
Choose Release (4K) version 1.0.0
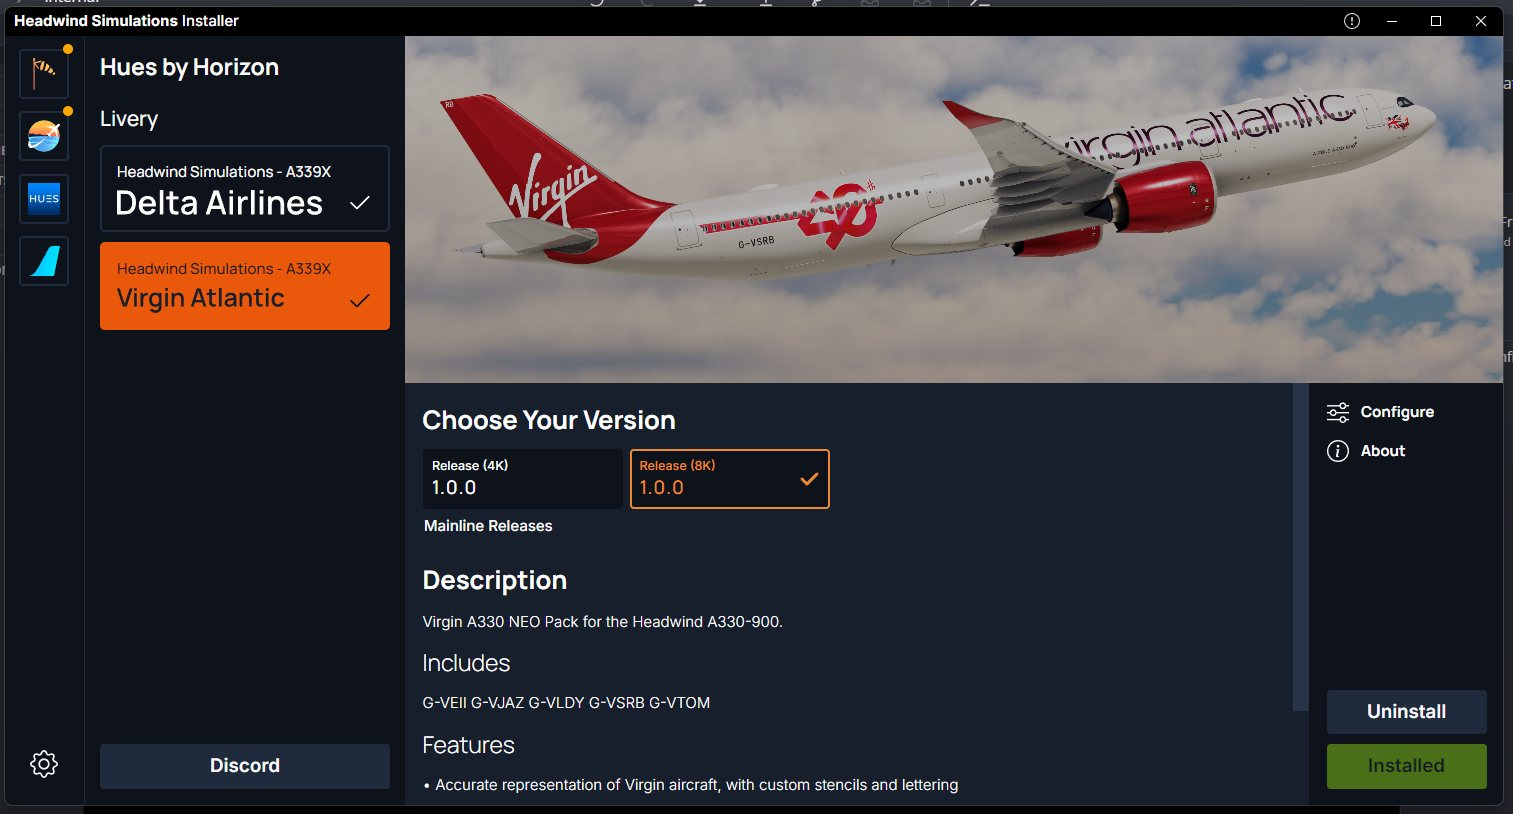click(x=523, y=479)
